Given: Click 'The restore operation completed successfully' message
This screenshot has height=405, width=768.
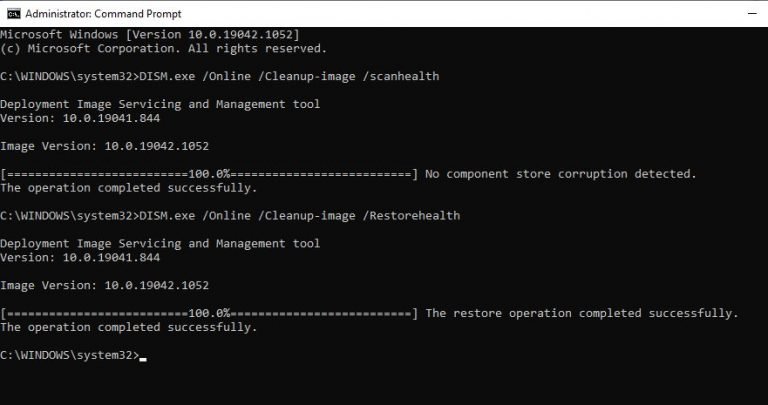Looking at the screenshot, I should coord(582,313).
